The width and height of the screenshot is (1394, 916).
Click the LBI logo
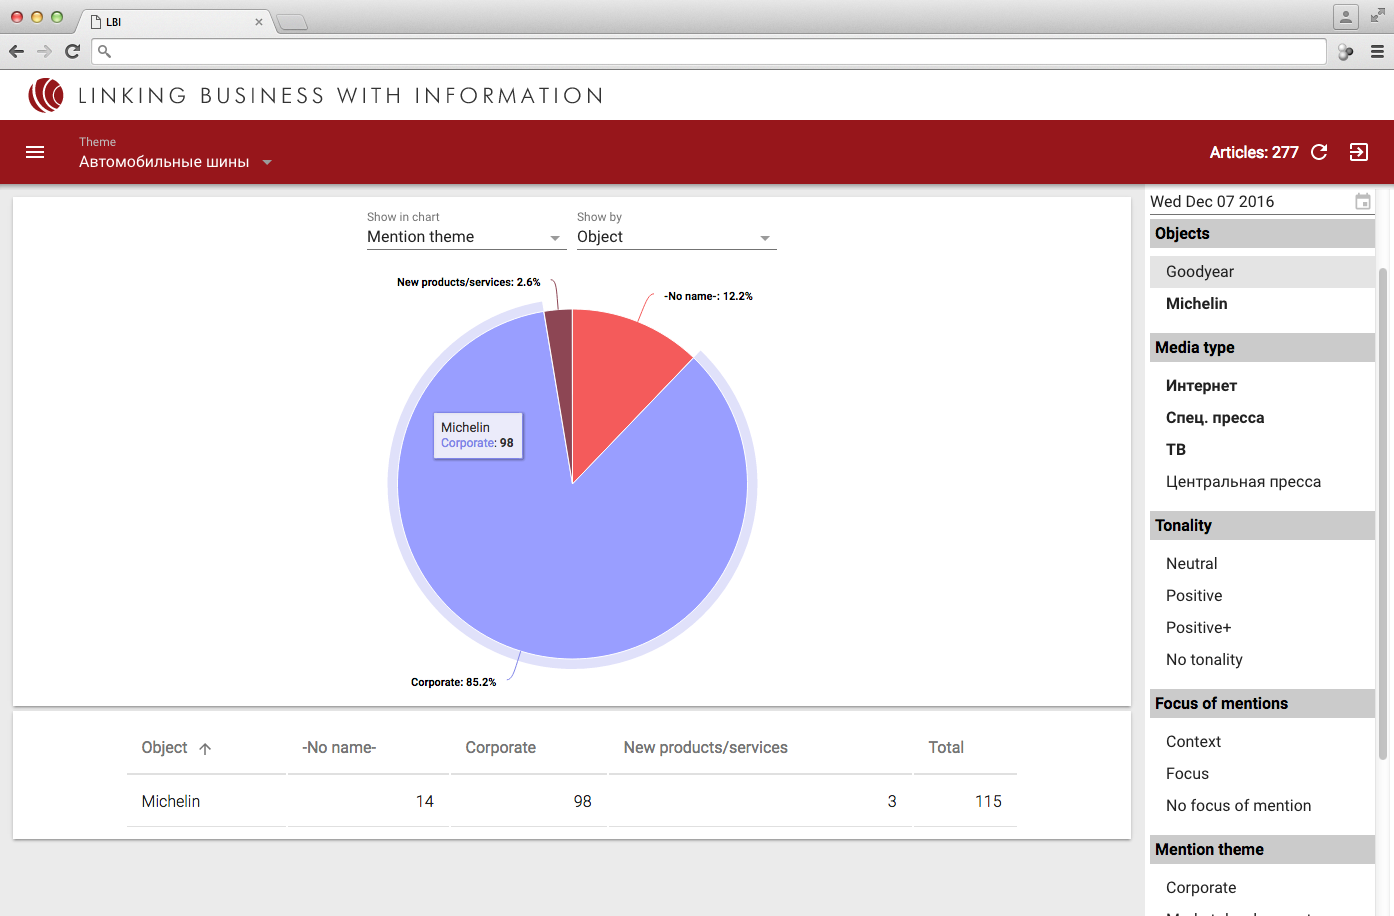(x=46, y=95)
